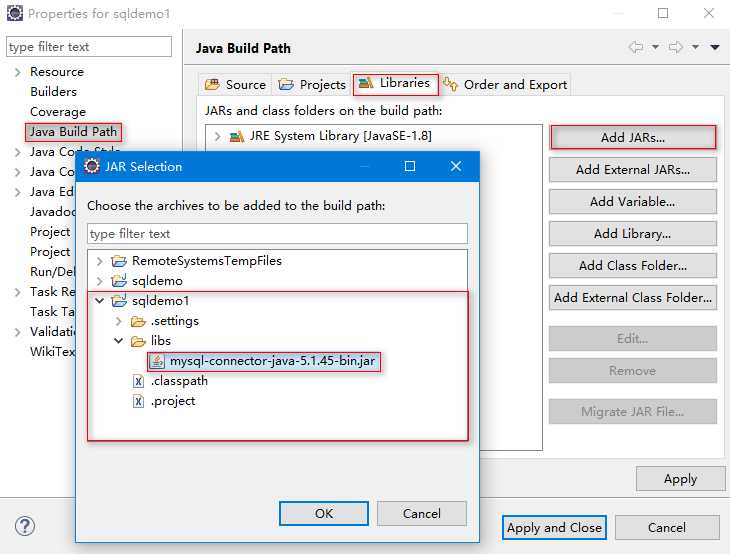
Task: Open the view menu triangle icon
Action: pyautogui.click(x=715, y=47)
